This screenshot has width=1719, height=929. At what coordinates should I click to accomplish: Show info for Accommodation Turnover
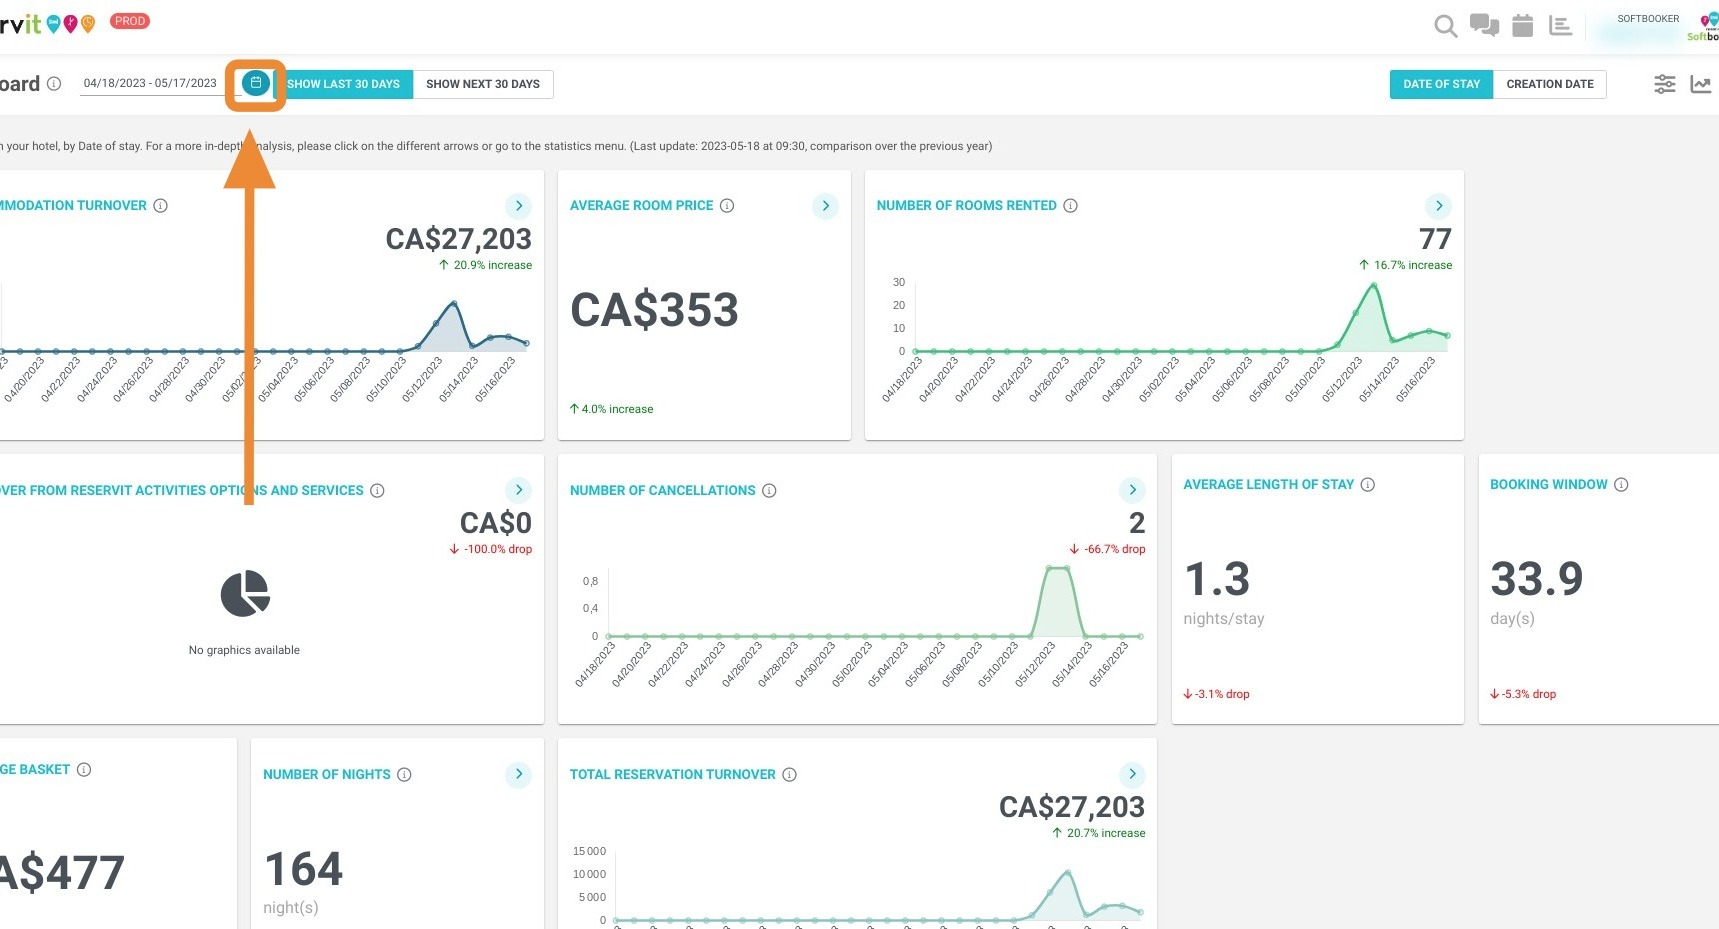click(x=160, y=205)
